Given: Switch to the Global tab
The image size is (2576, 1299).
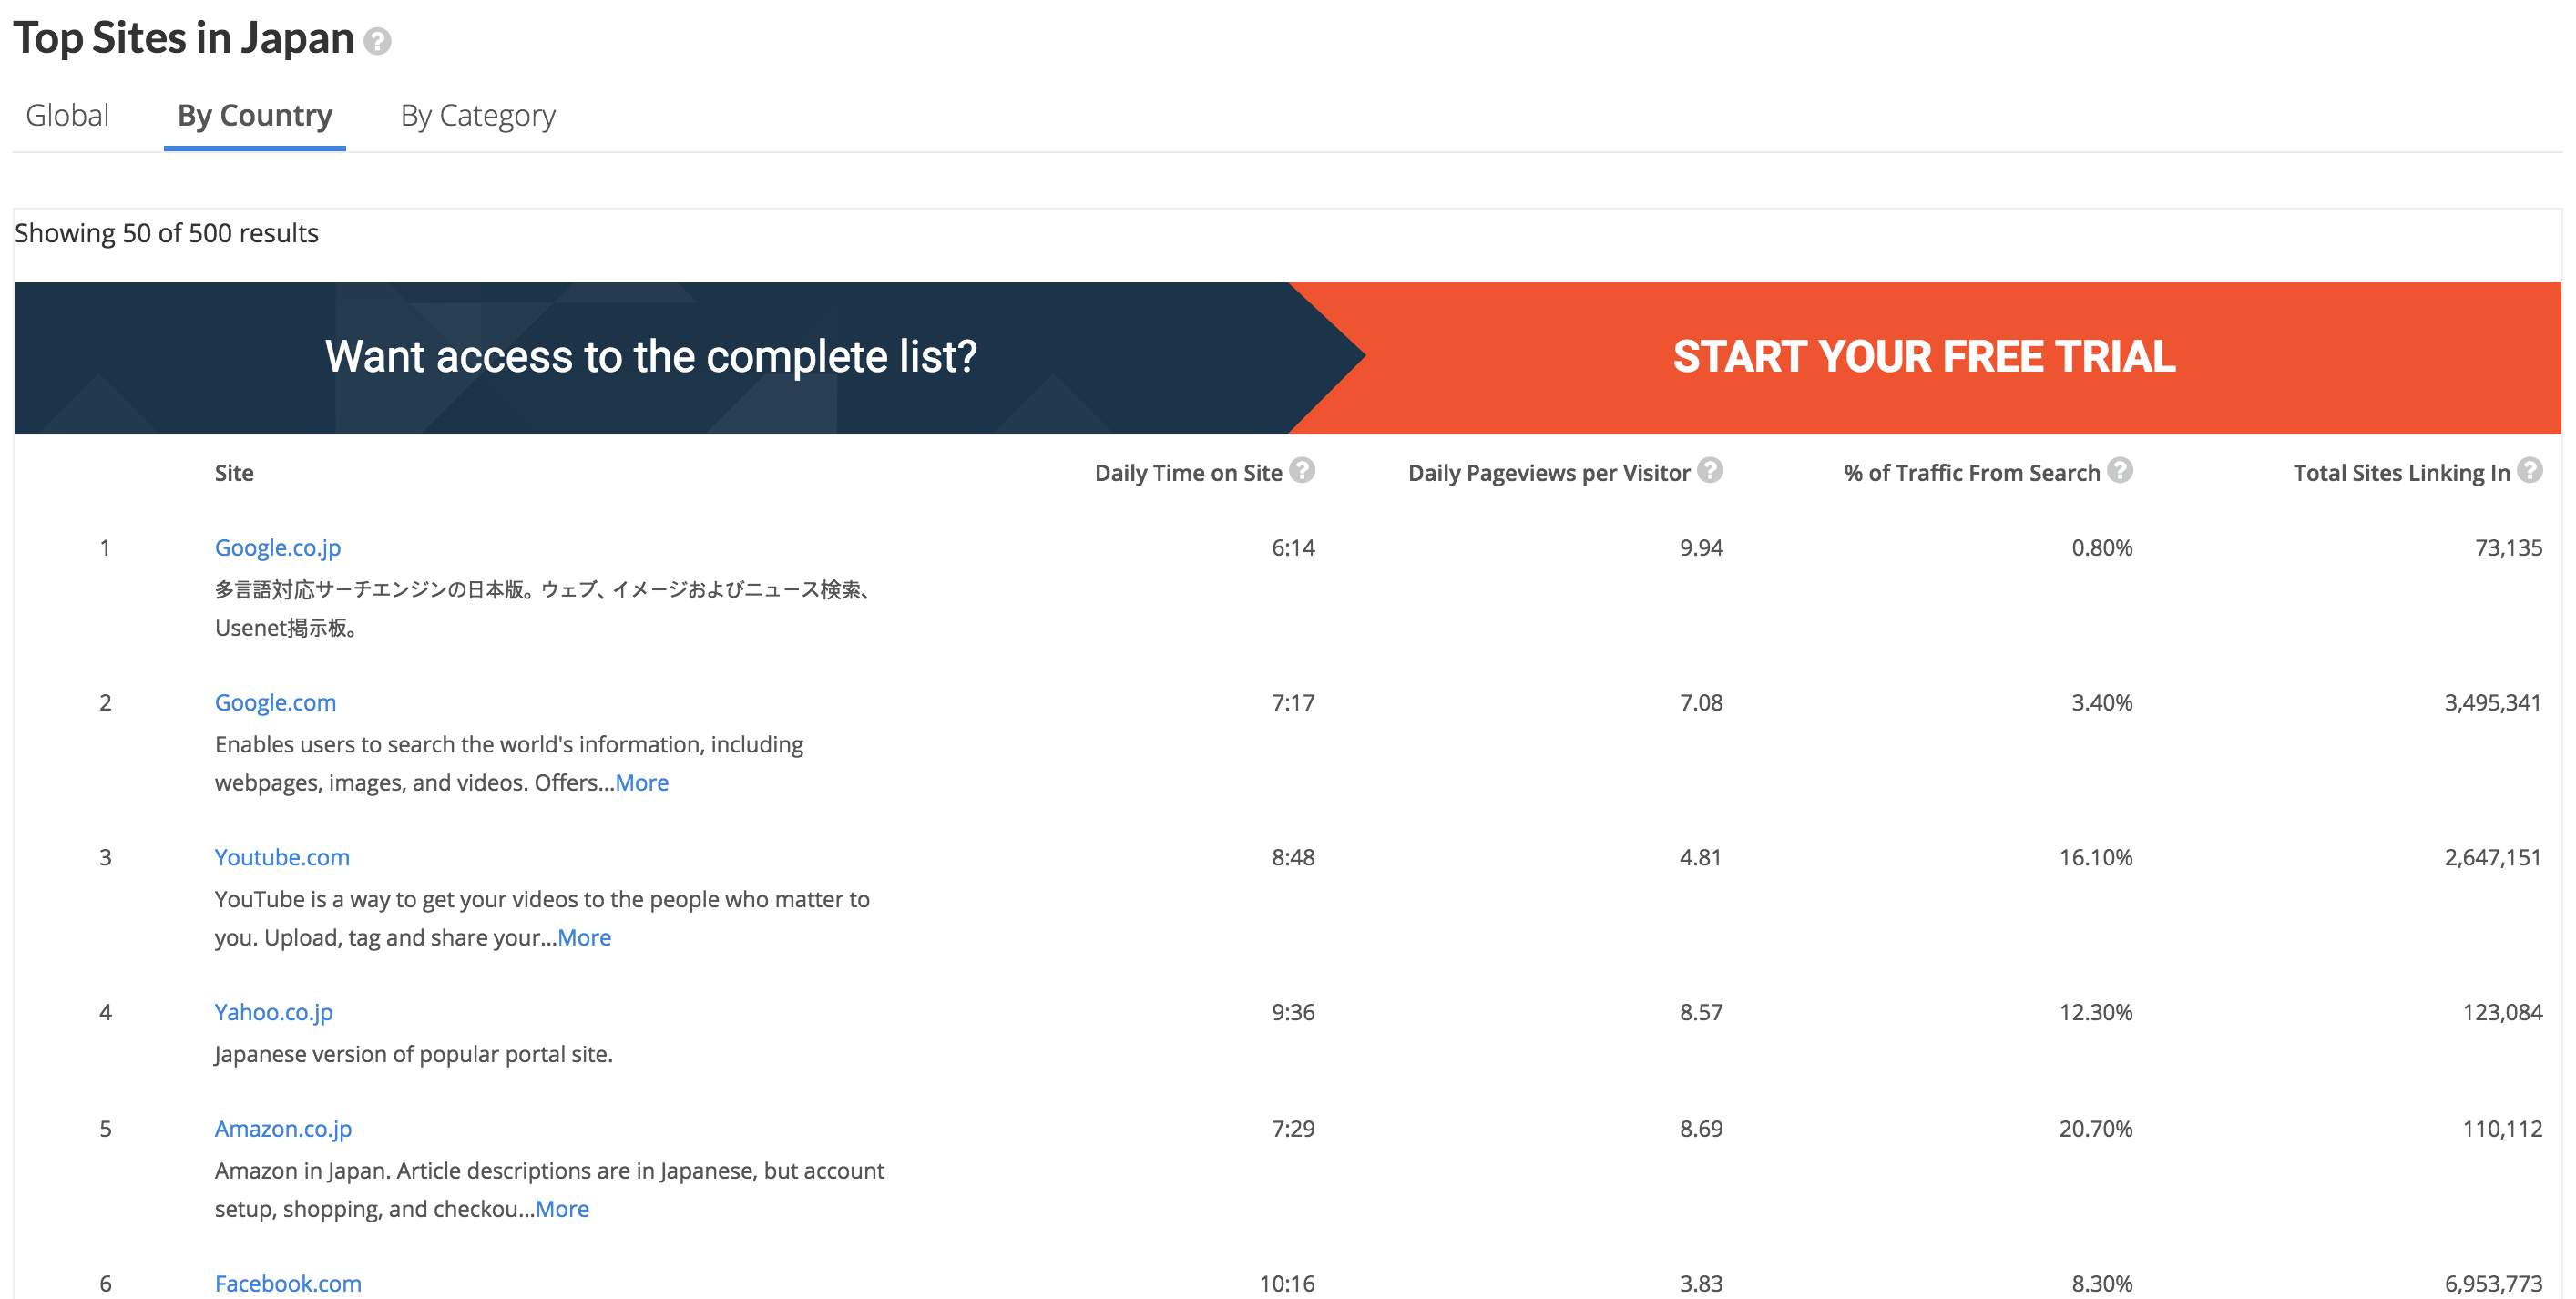Looking at the screenshot, I should 67,116.
